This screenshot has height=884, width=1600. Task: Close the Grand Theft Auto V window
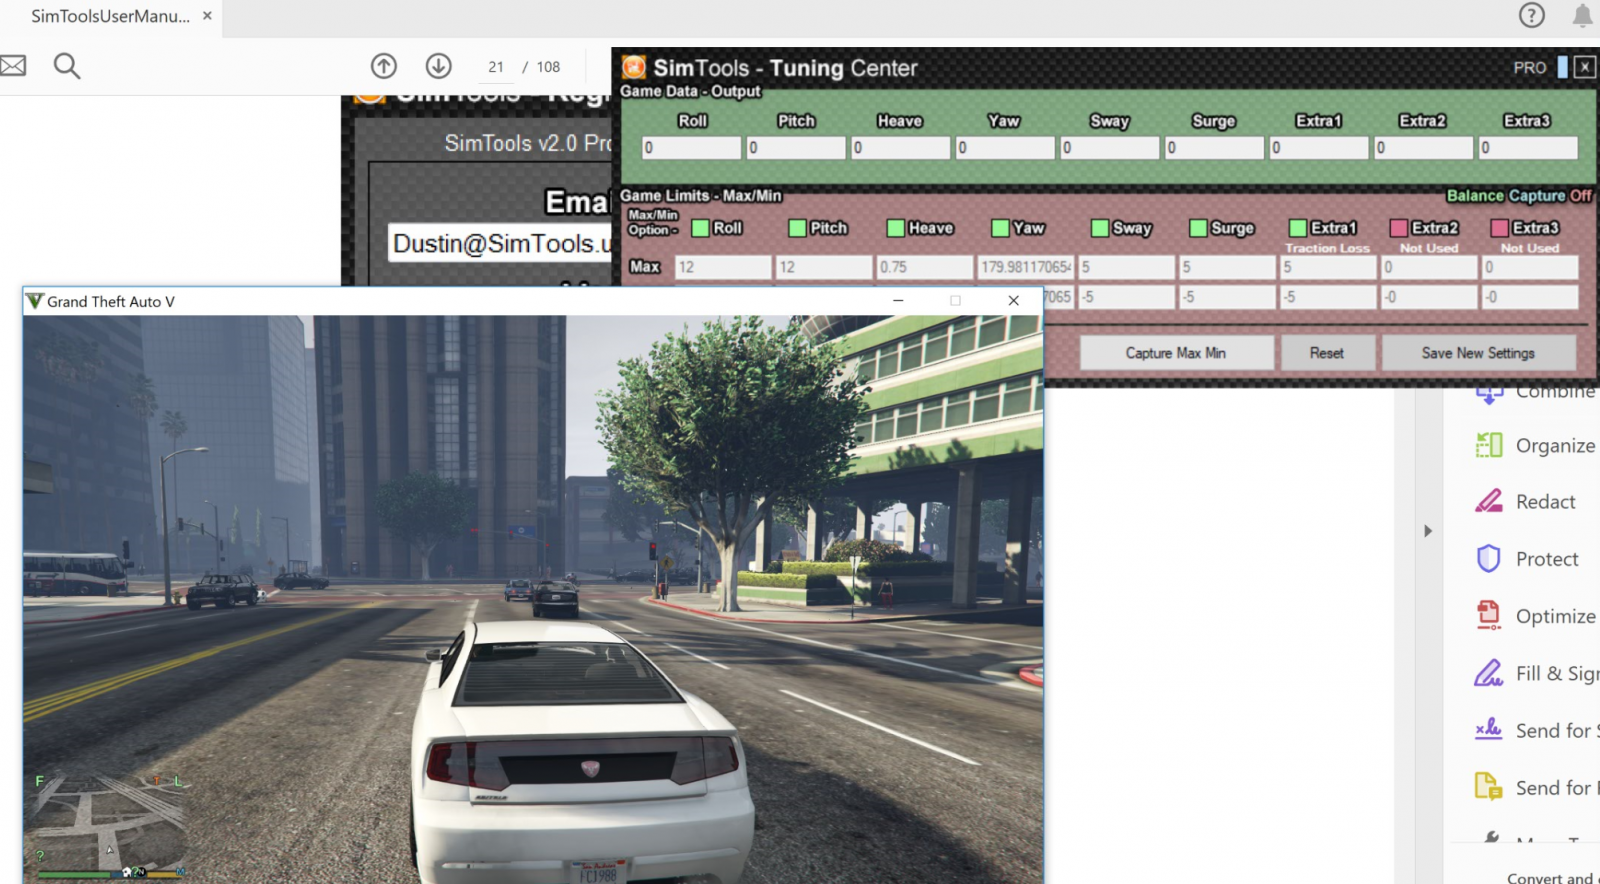point(1013,300)
